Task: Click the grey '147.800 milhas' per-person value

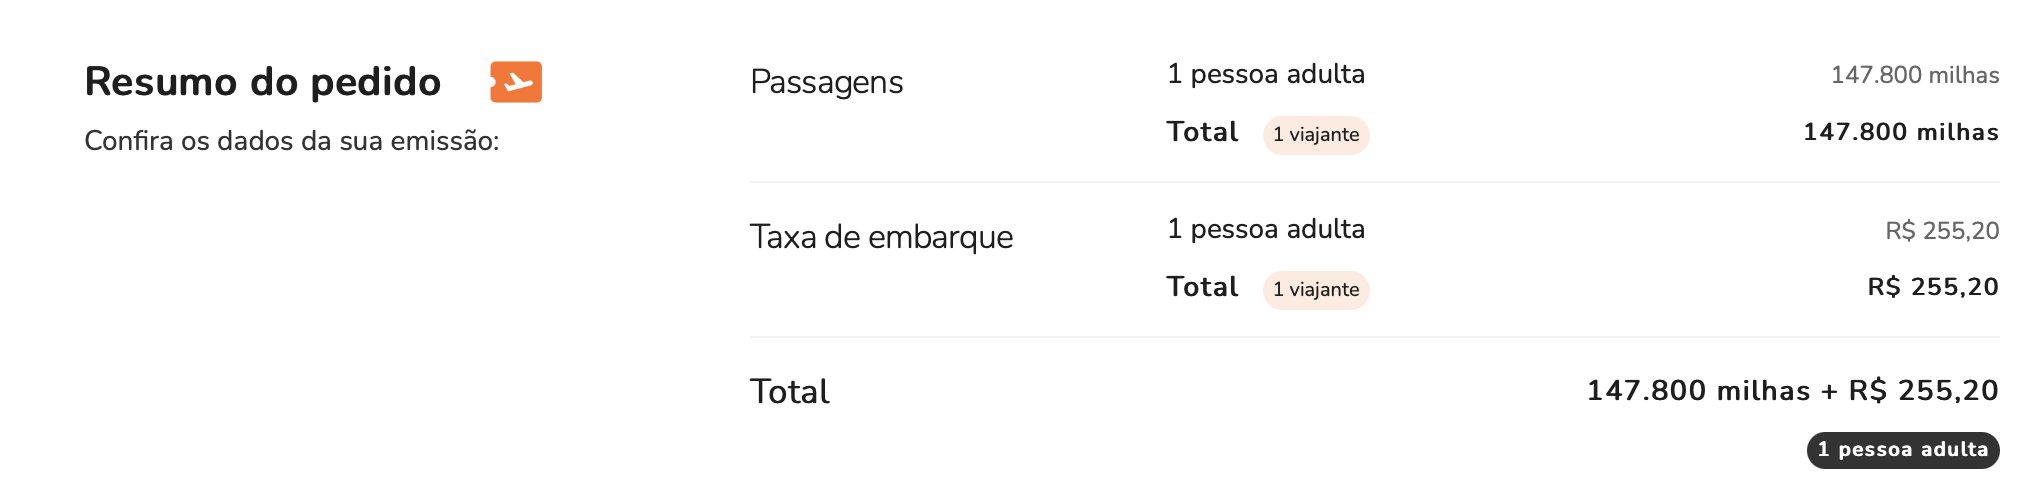Action: [x=1915, y=75]
